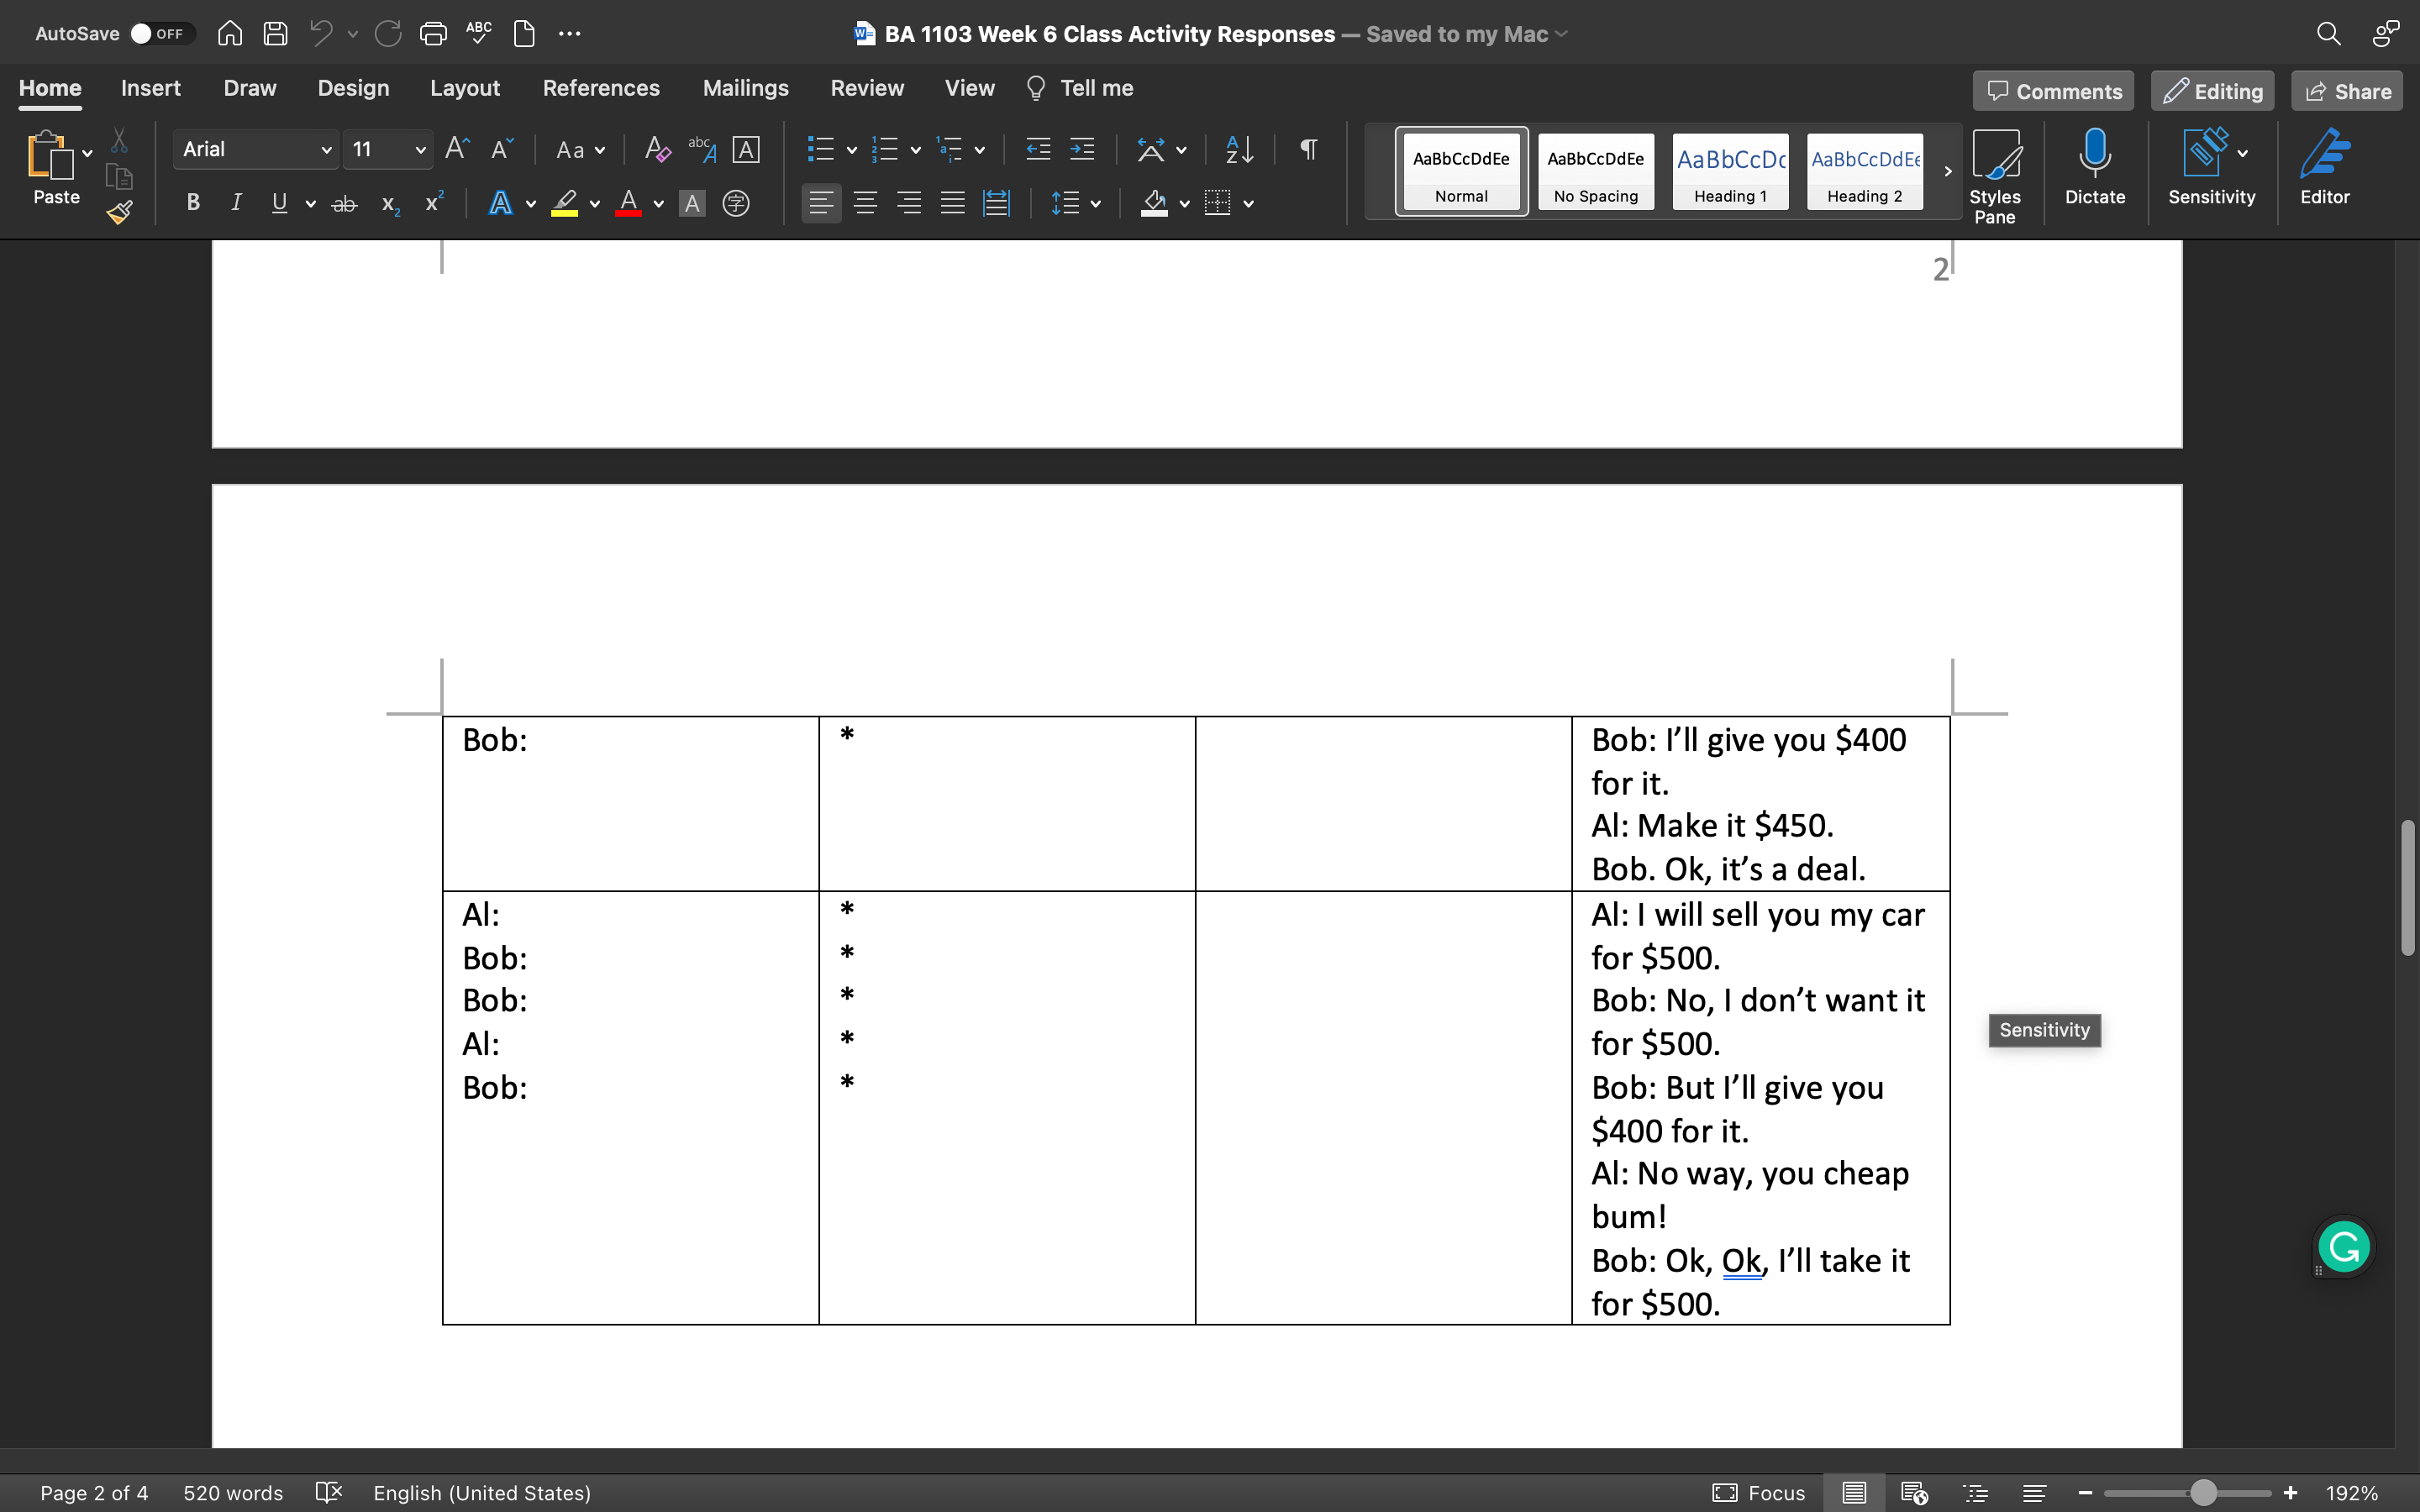
Task: Open the Review tab
Action: pyautogui.click(x=866, y=88)
